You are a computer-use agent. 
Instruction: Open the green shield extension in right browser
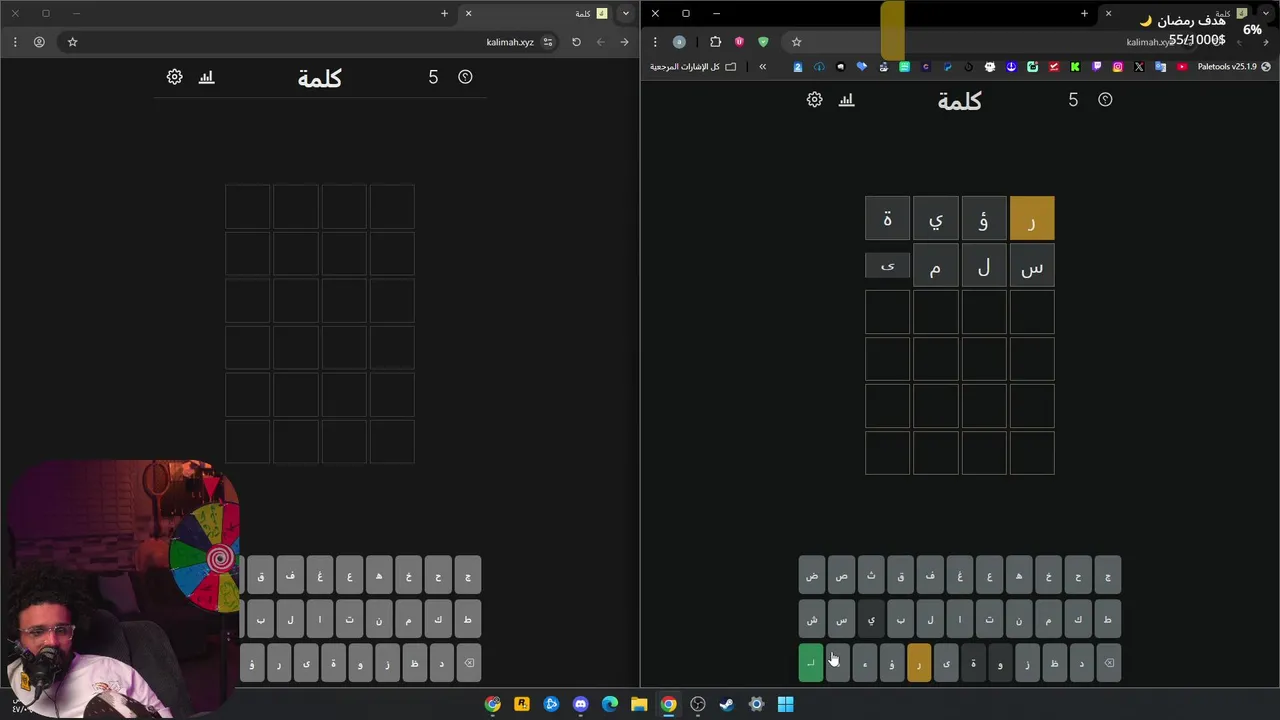(x=763, y=42)
